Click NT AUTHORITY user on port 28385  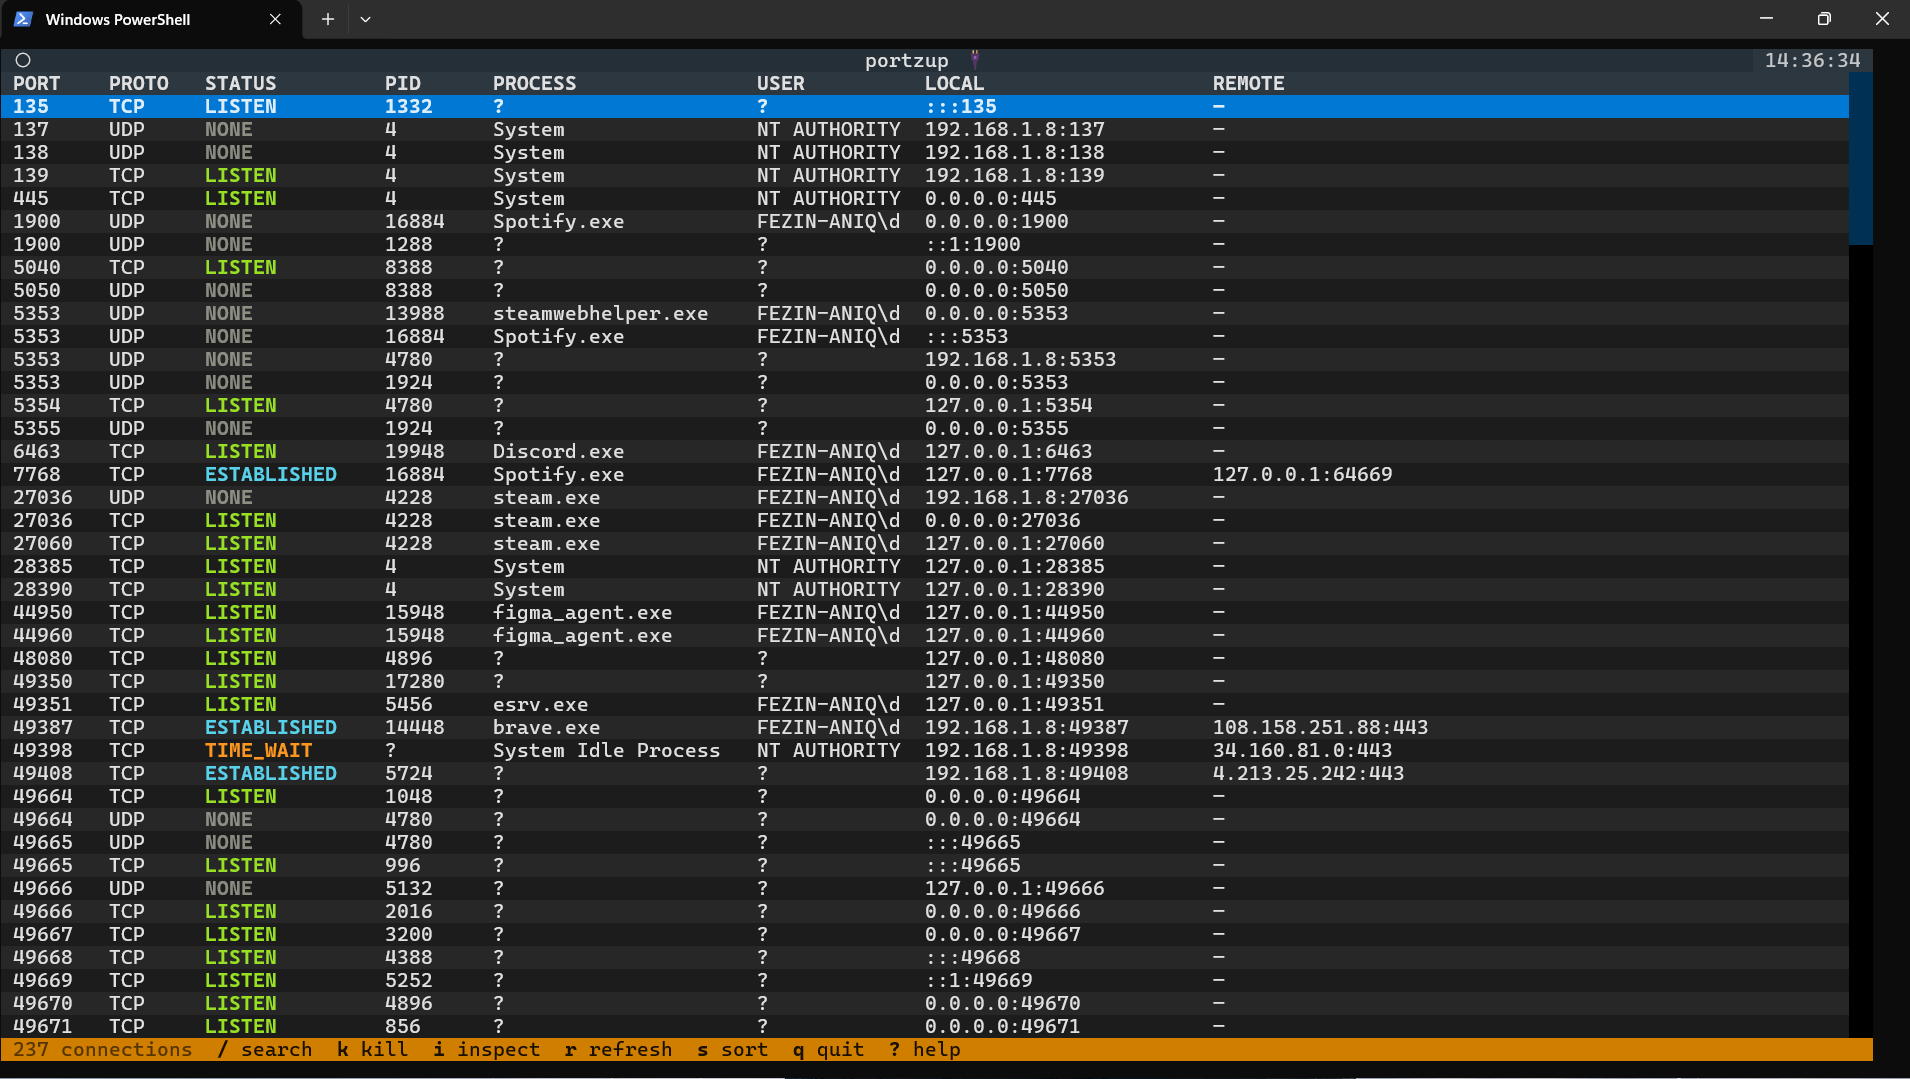click(828, 567)
